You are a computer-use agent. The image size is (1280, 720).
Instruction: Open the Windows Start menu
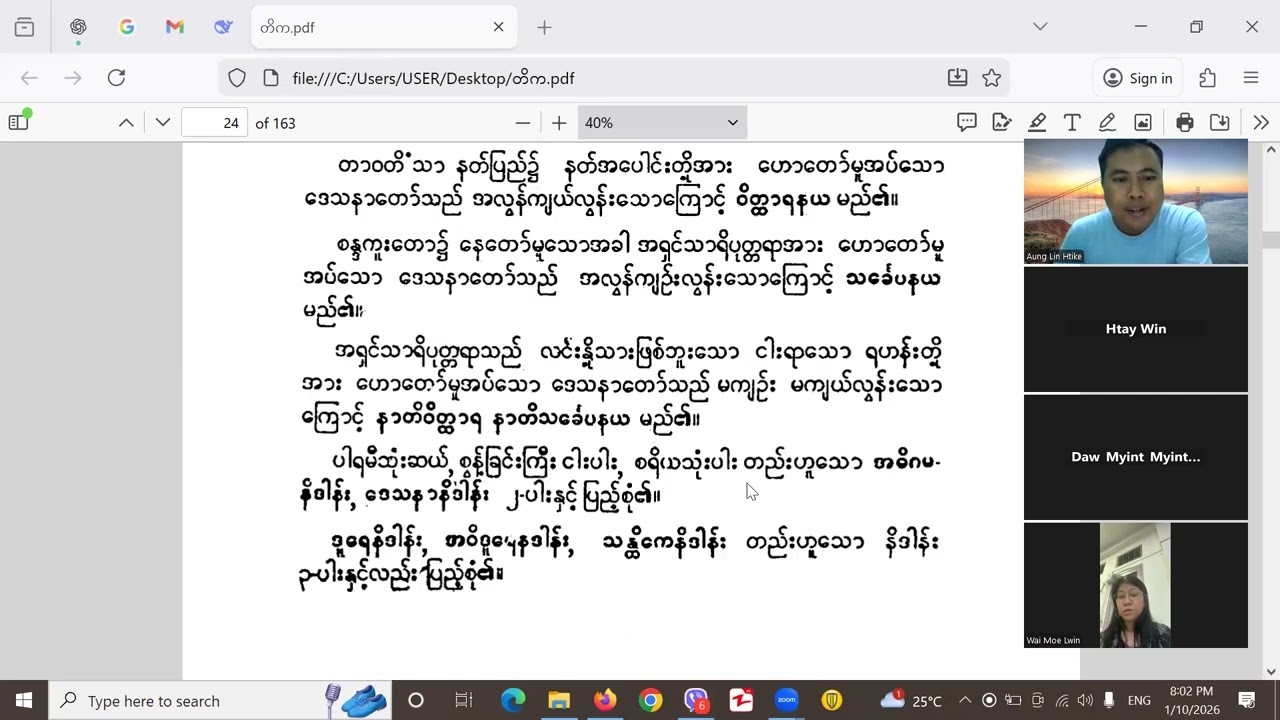(24, 701)
